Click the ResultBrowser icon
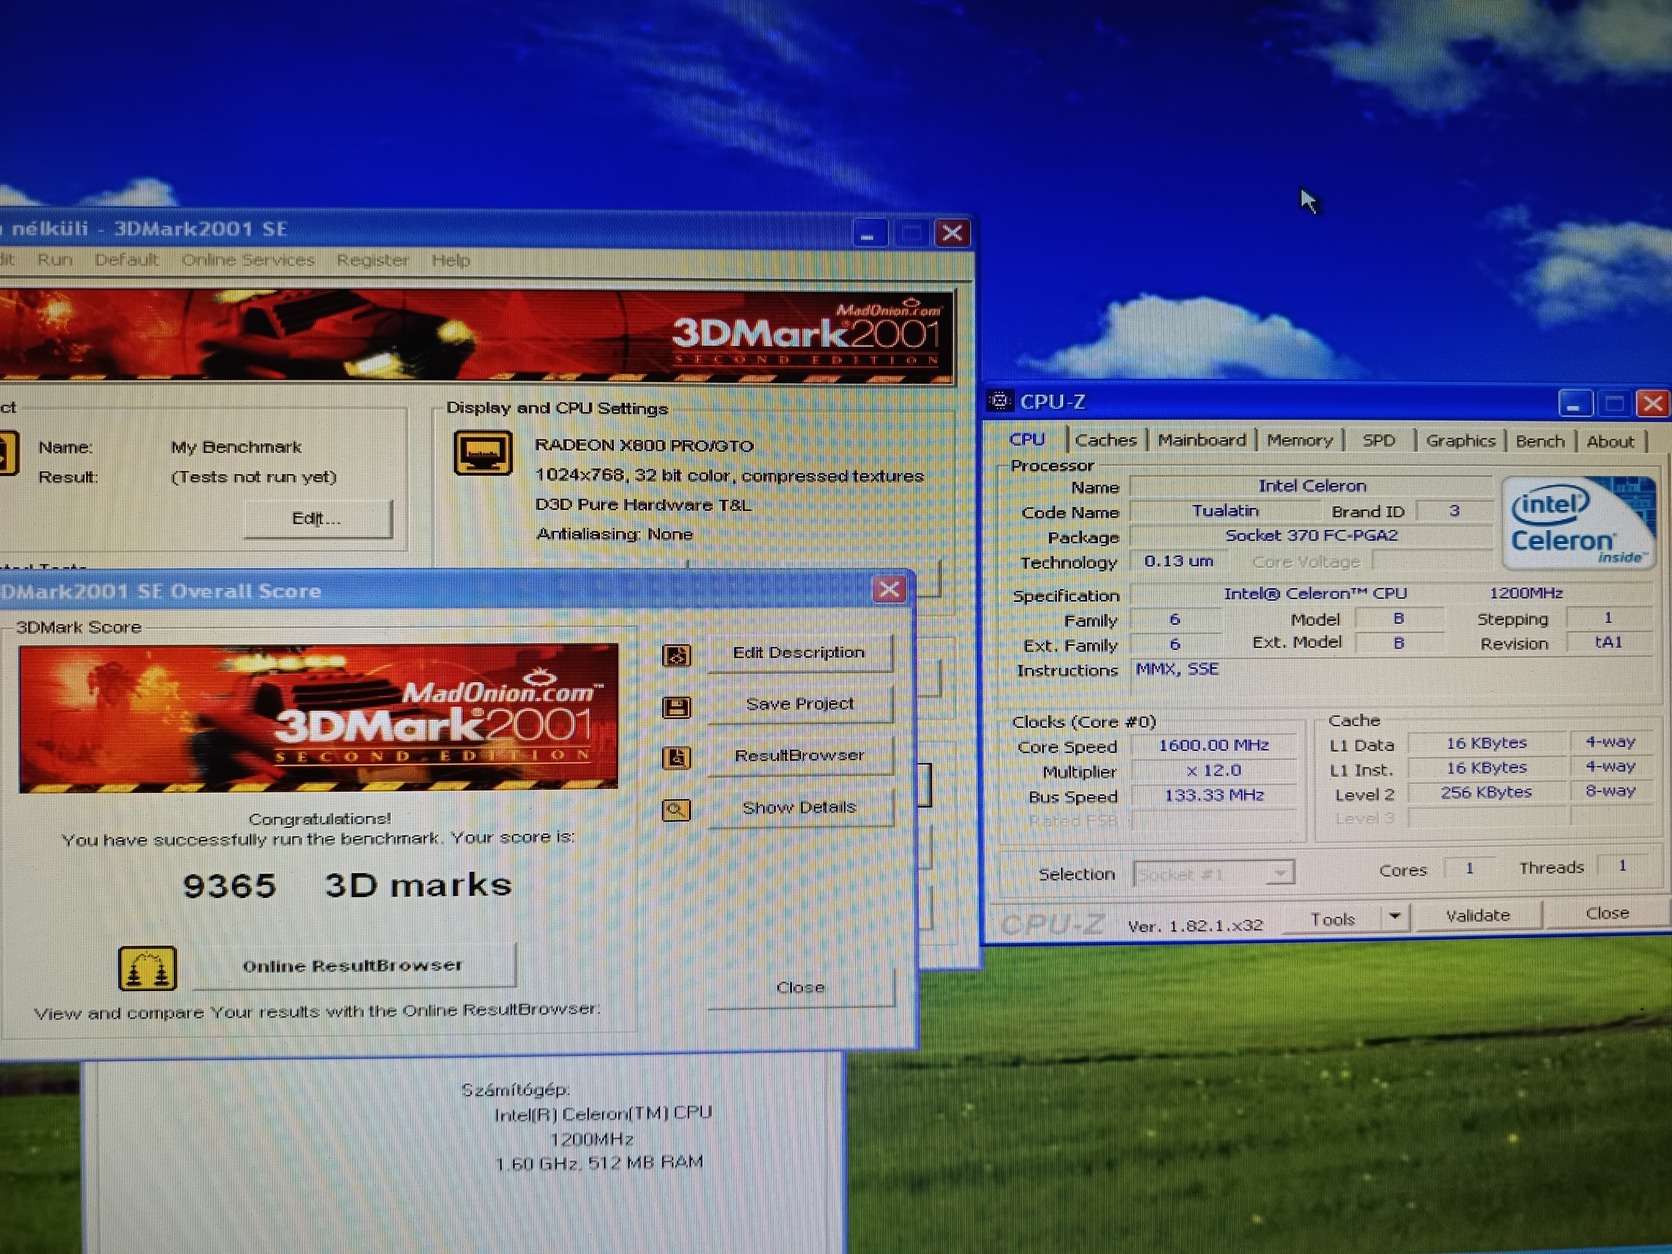1672x1254 pixels. click(677, 757)
